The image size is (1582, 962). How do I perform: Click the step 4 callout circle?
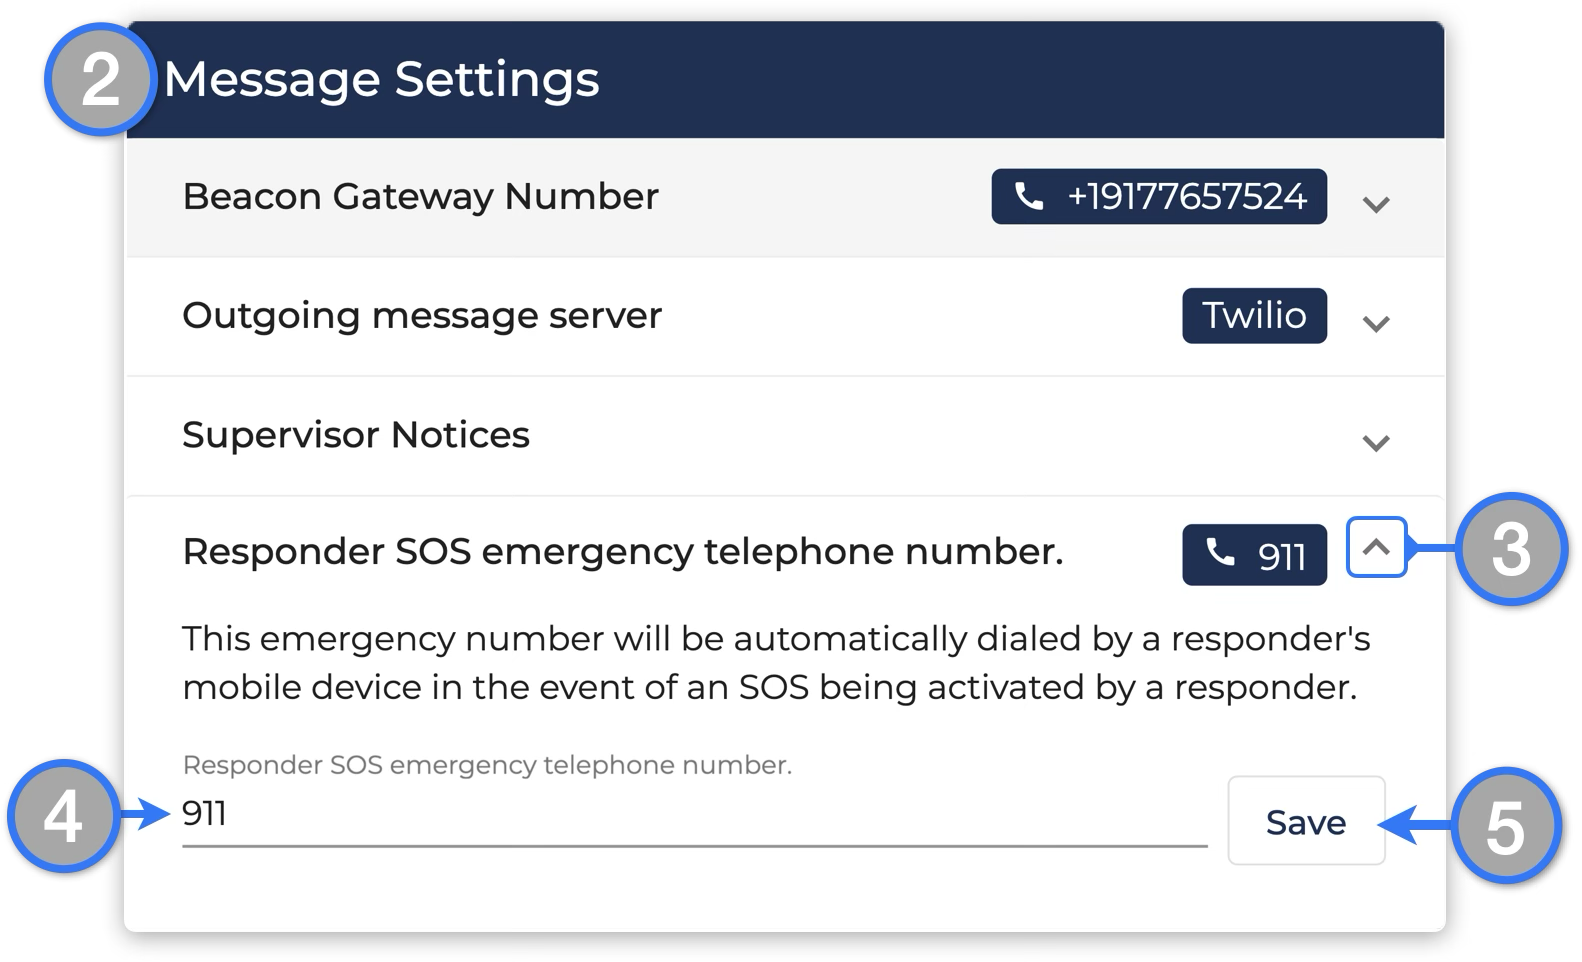click(63, 816)
